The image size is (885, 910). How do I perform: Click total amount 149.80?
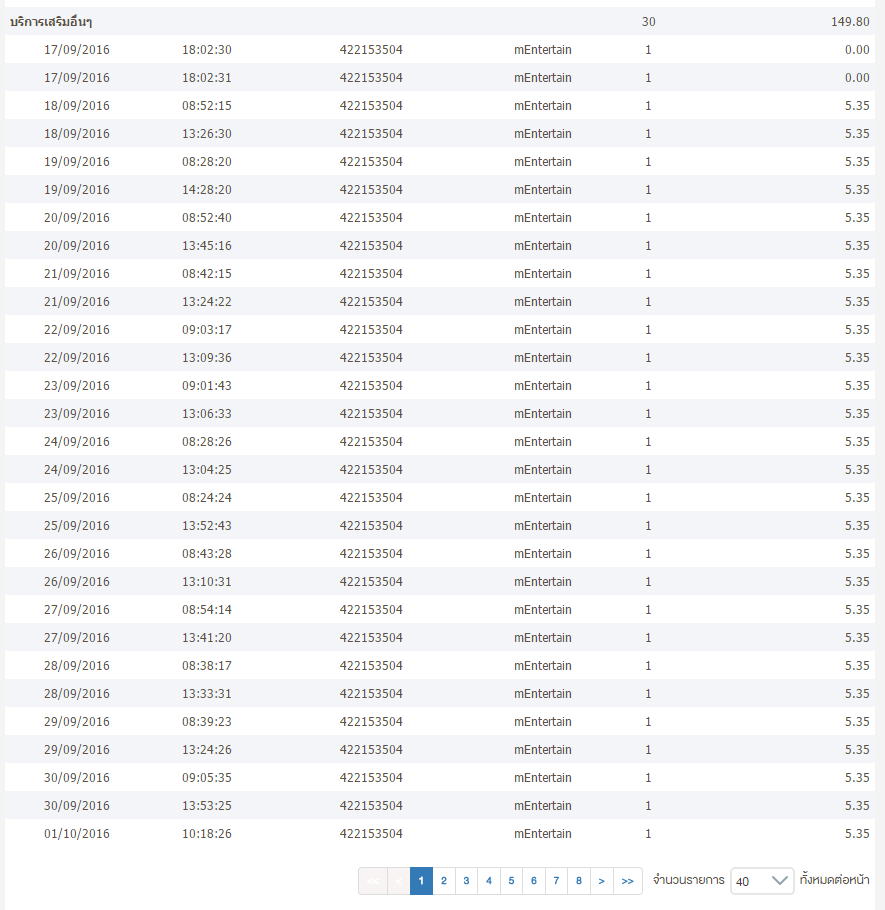tap(850, 22)
